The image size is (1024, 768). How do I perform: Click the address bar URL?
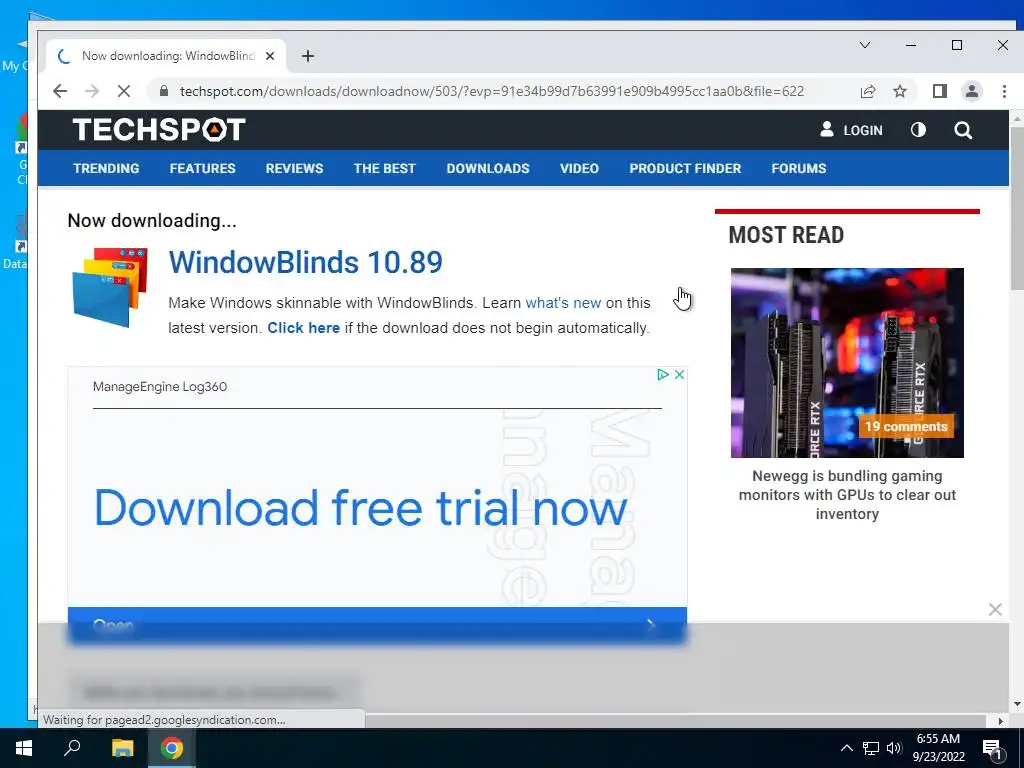pos(492,91)
